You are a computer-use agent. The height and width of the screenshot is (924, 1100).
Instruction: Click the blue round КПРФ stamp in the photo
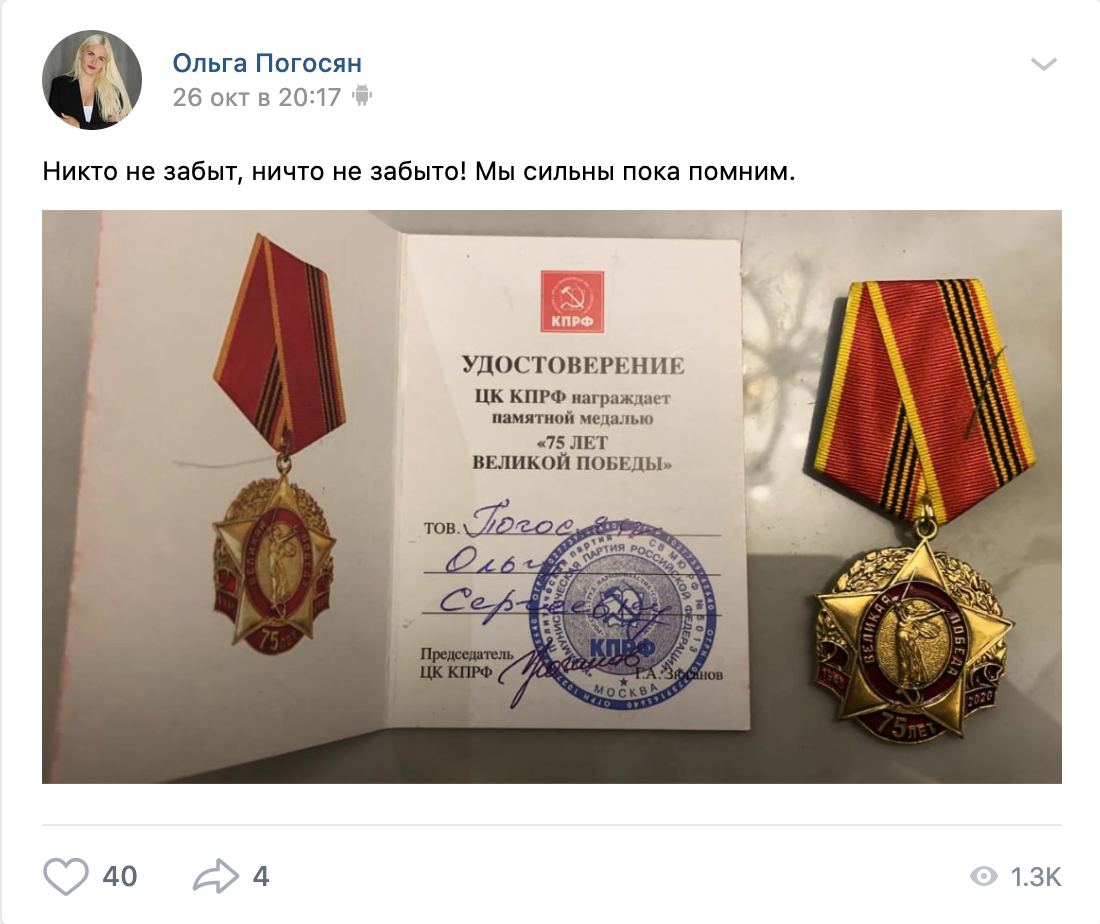pos(623,616)
